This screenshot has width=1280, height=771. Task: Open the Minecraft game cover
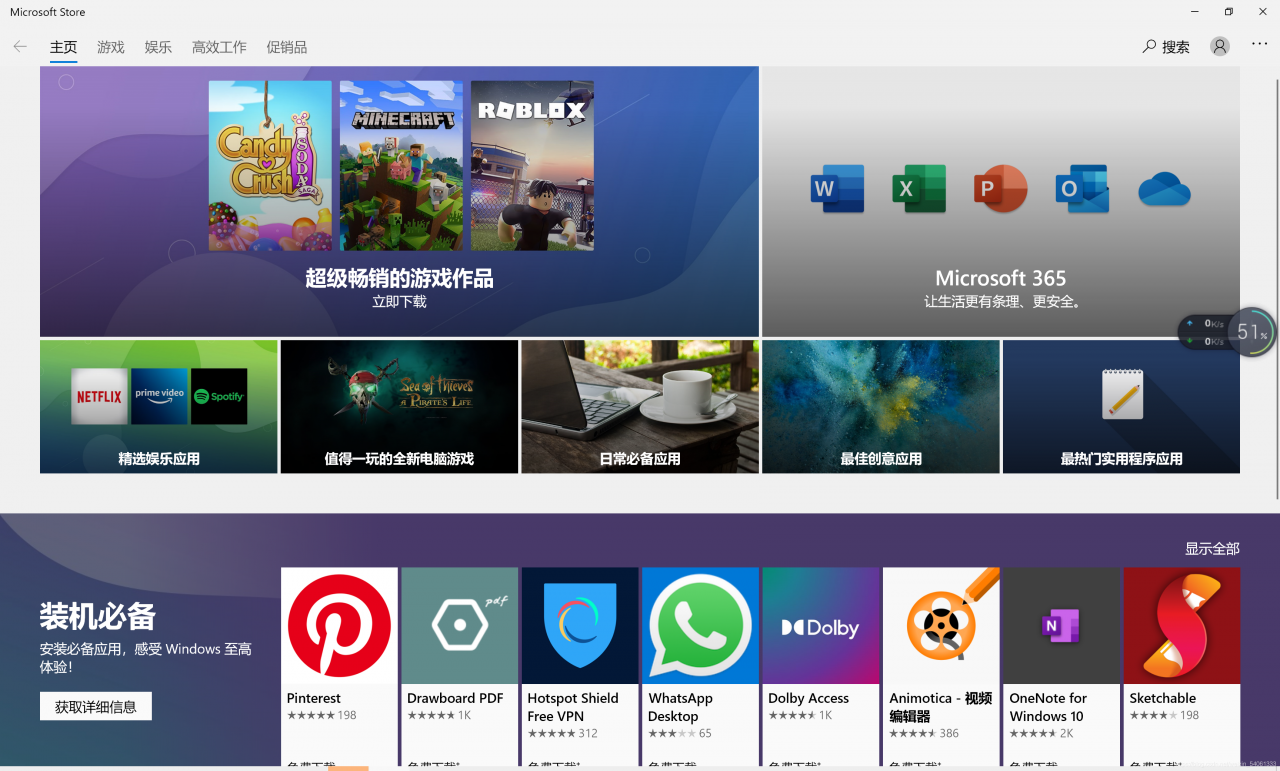coord(401,166)
